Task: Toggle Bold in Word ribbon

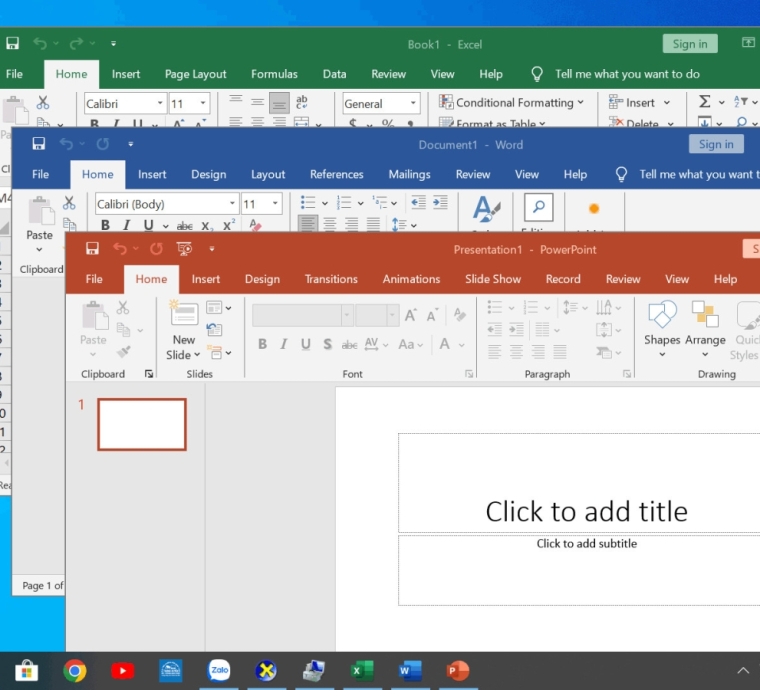Action: click(x=105, y=225)
